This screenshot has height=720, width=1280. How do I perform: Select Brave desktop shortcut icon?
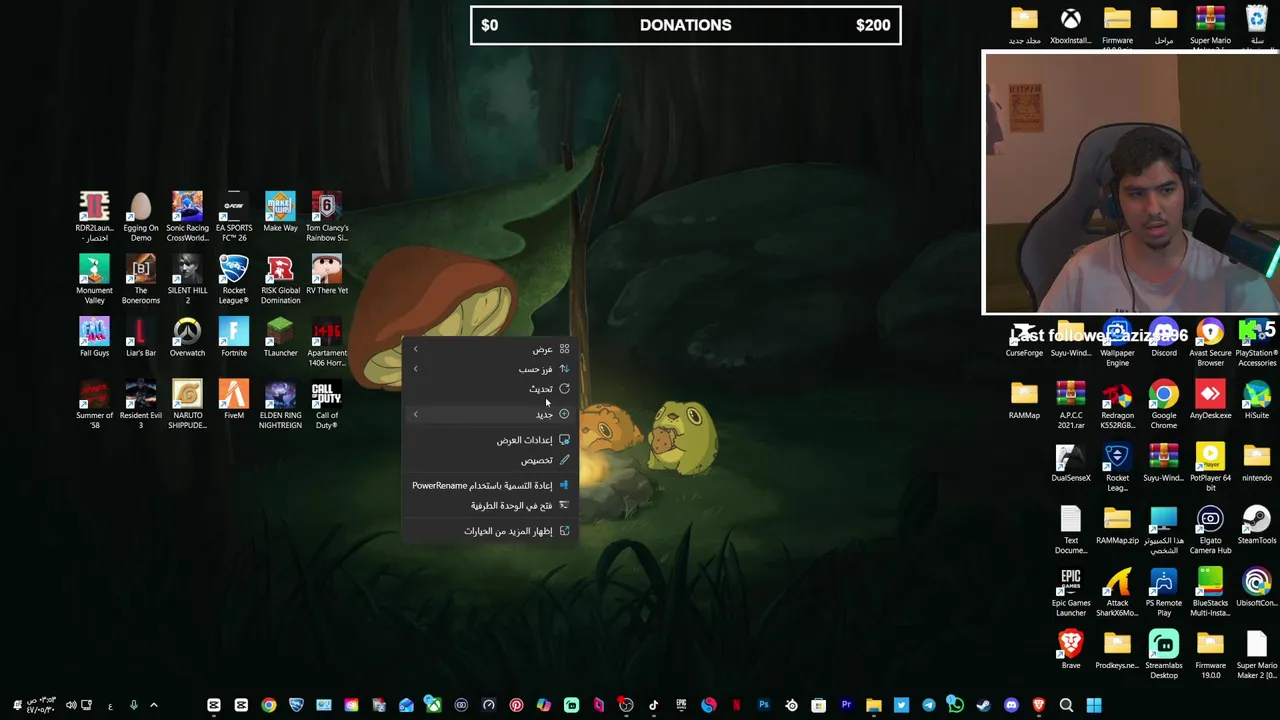[1070, 650]
